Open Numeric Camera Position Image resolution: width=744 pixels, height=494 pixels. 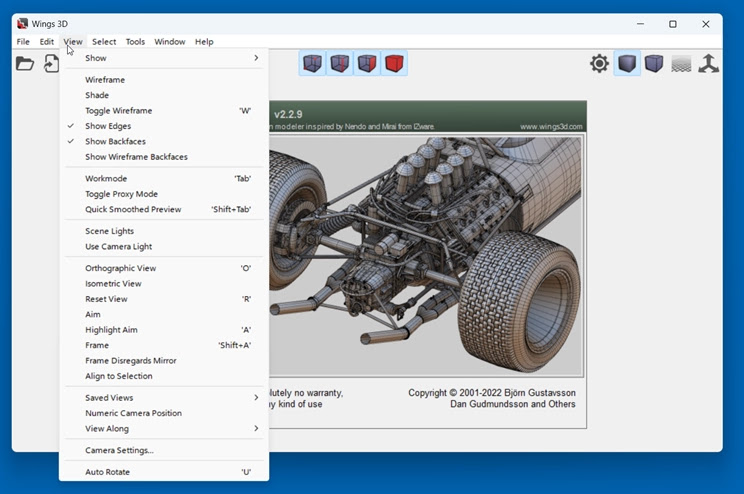click(164, 413)
